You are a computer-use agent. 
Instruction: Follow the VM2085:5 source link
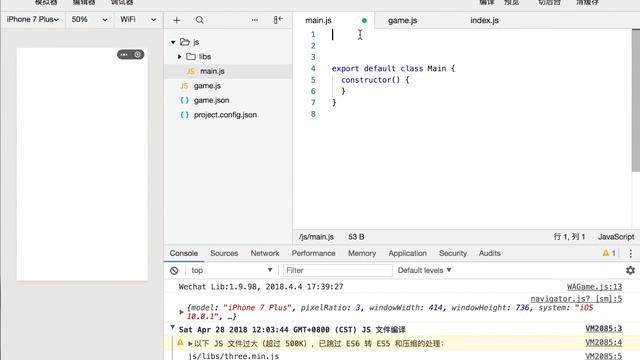pos(604,356)
